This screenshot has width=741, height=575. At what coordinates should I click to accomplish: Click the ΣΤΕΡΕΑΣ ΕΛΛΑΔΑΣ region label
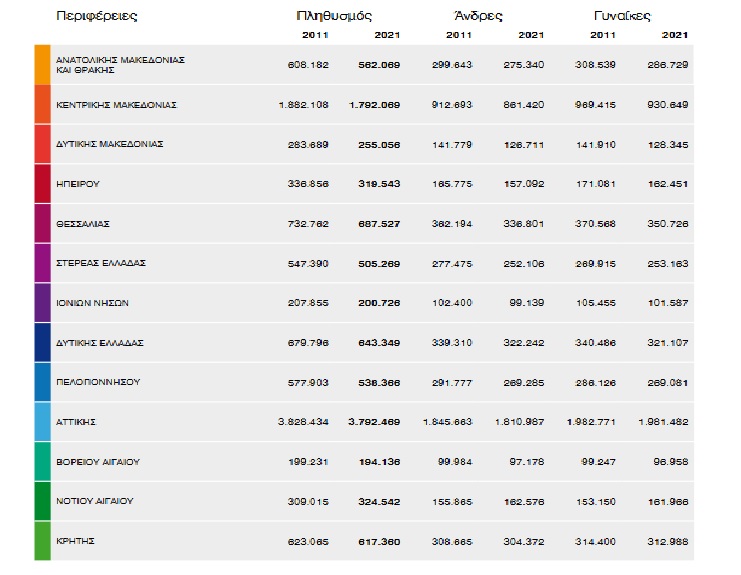pos(101,263)
